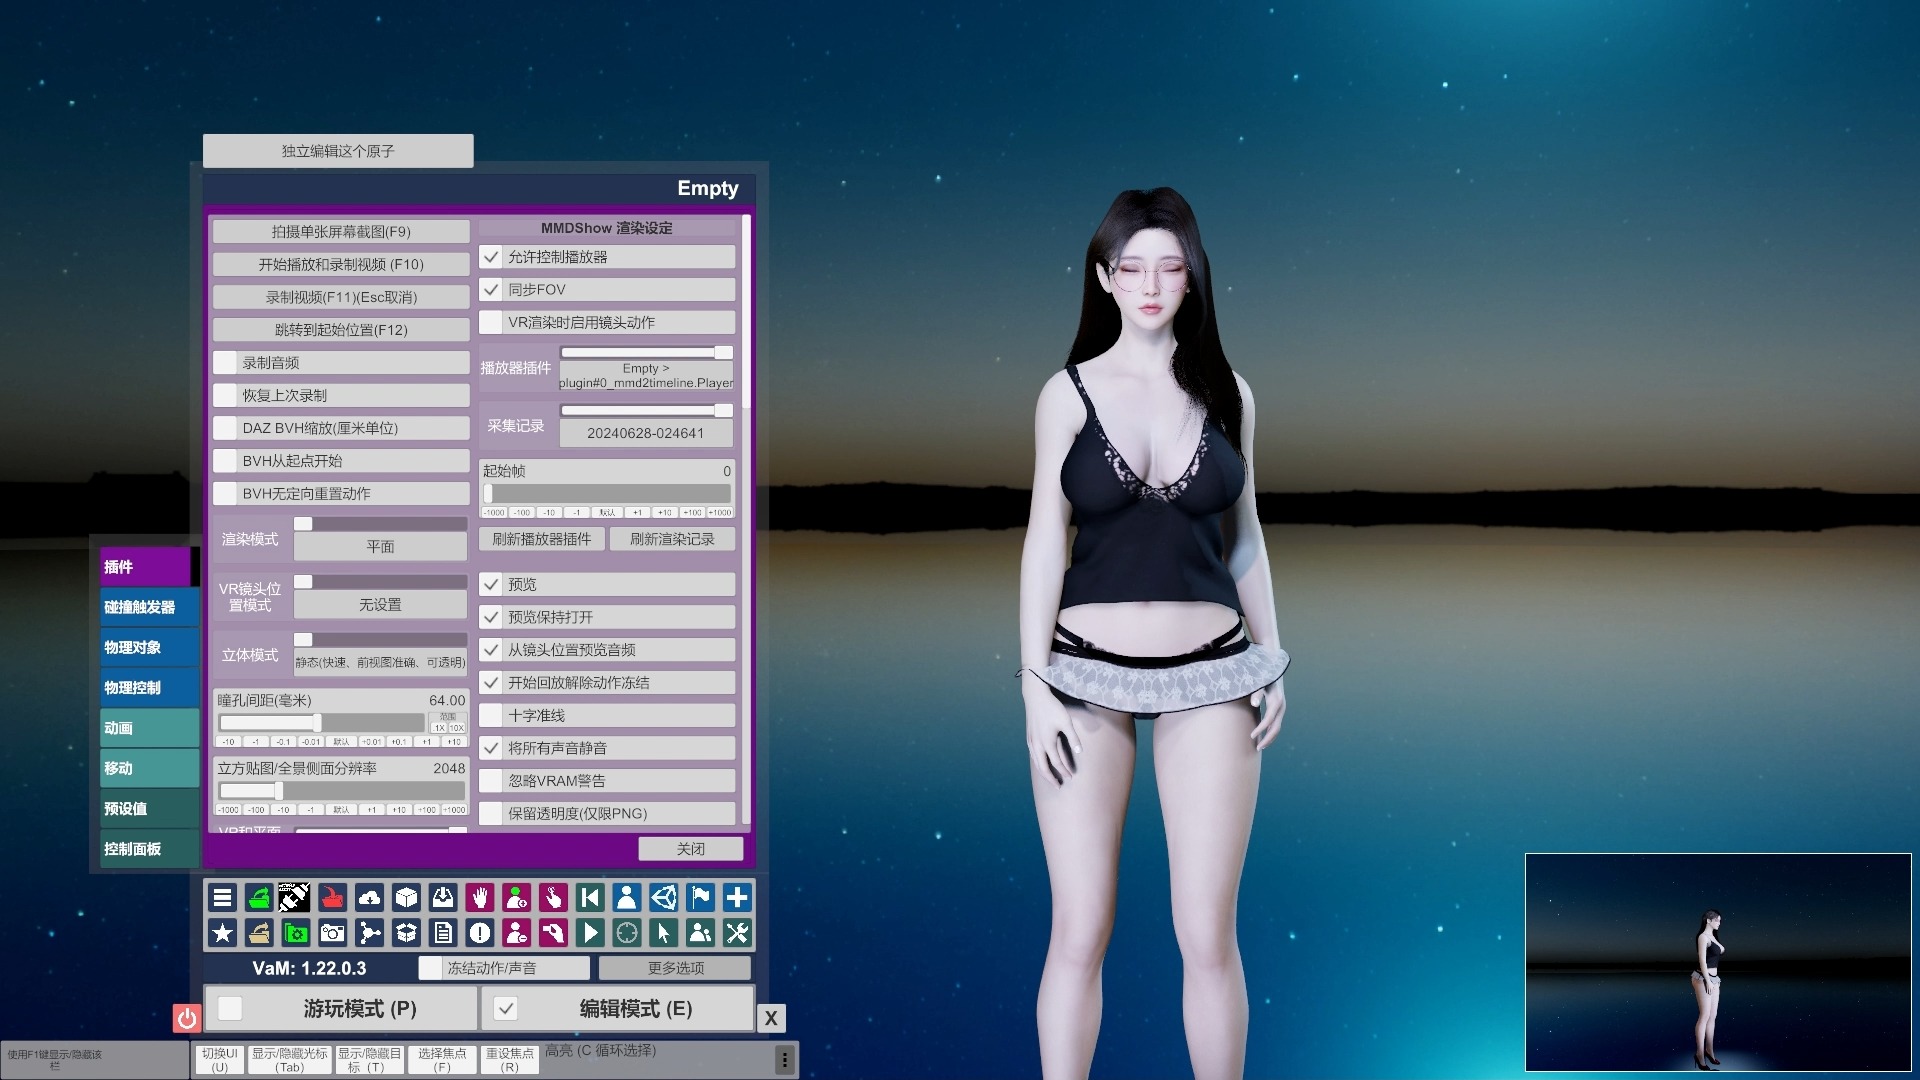Click 拍摄单张屏幕截图(F9) button
Screen dimensions: 1920x1080
341,232
